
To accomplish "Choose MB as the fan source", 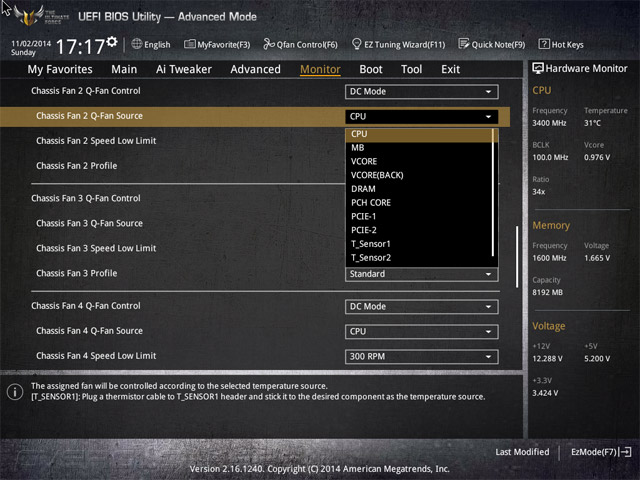I will [x=419, y=148].
